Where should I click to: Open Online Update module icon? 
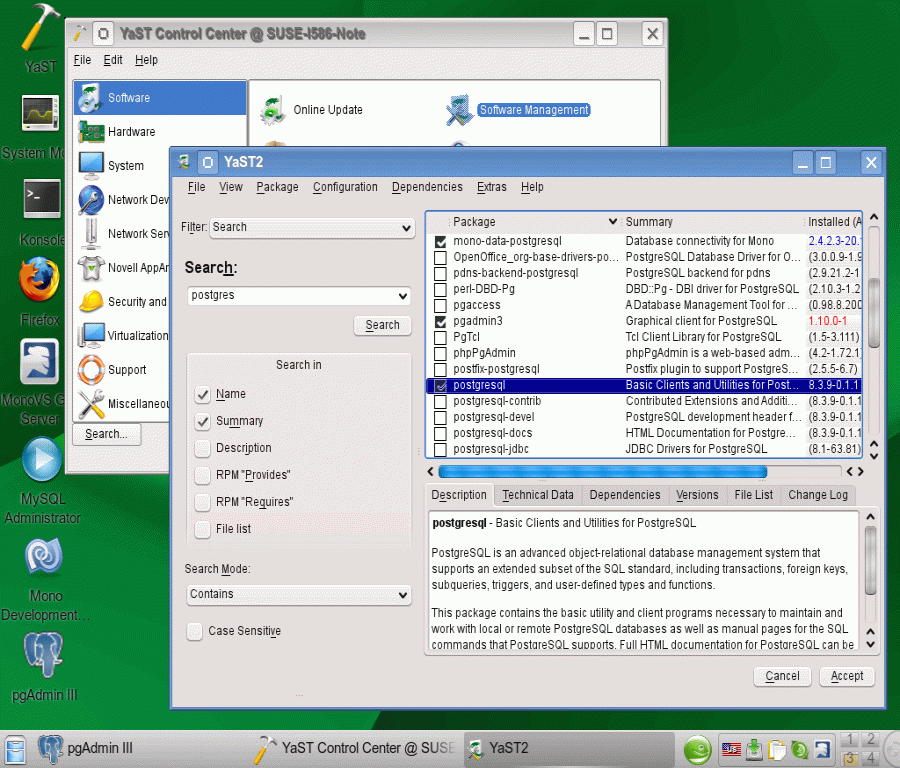point(273,110)
